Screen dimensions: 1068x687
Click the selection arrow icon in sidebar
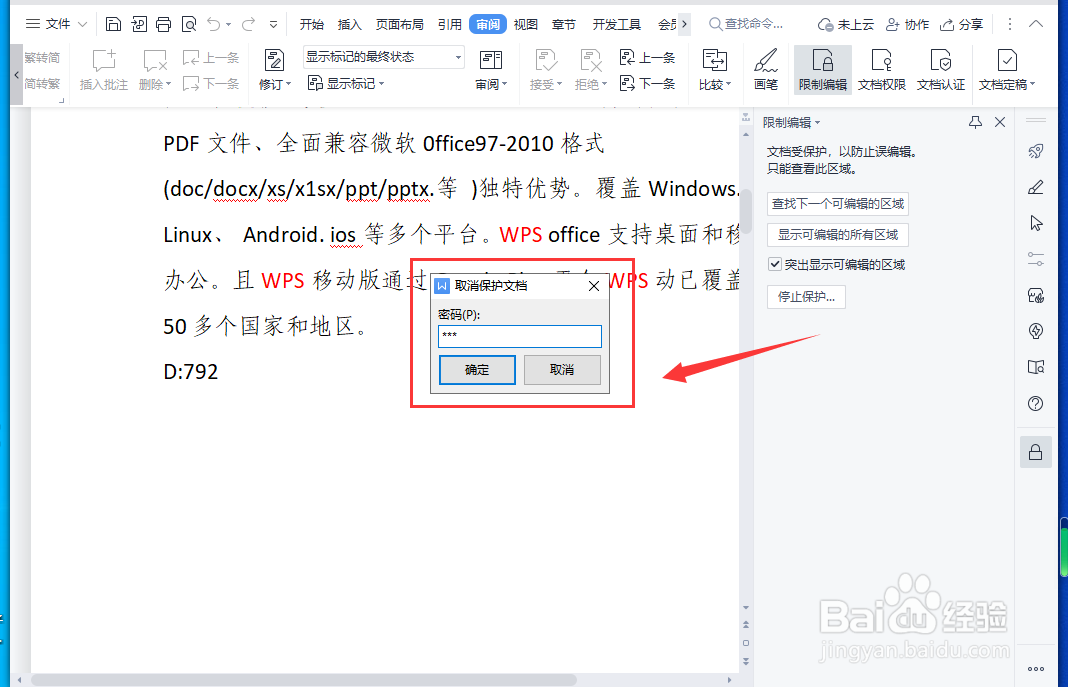pyautogui.click(x=1035, y=223)
